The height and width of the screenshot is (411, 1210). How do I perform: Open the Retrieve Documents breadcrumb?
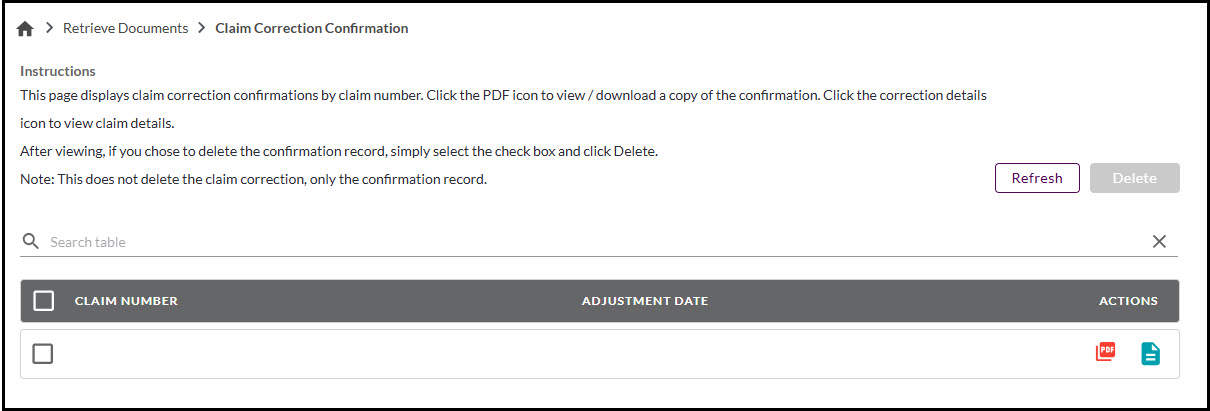(125, 29)
